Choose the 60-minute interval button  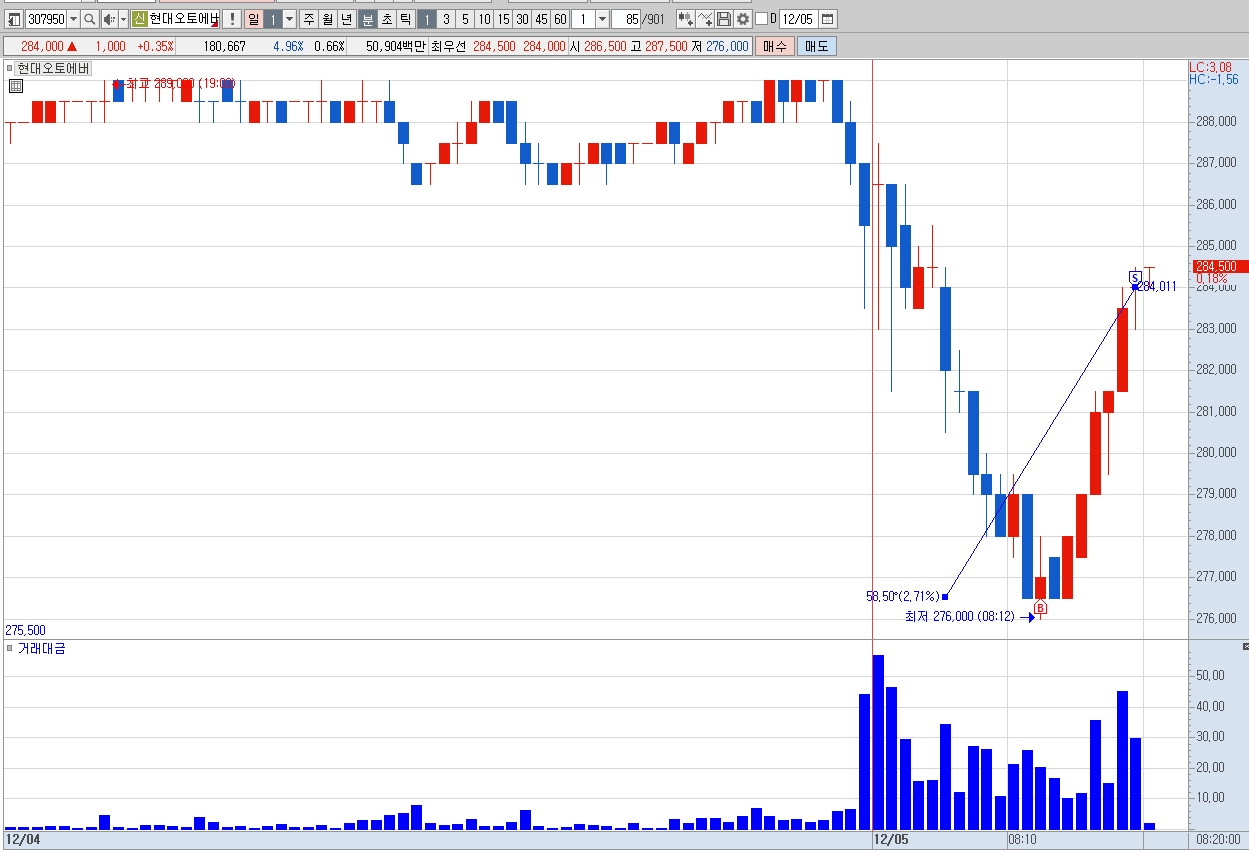pos(560,19)
